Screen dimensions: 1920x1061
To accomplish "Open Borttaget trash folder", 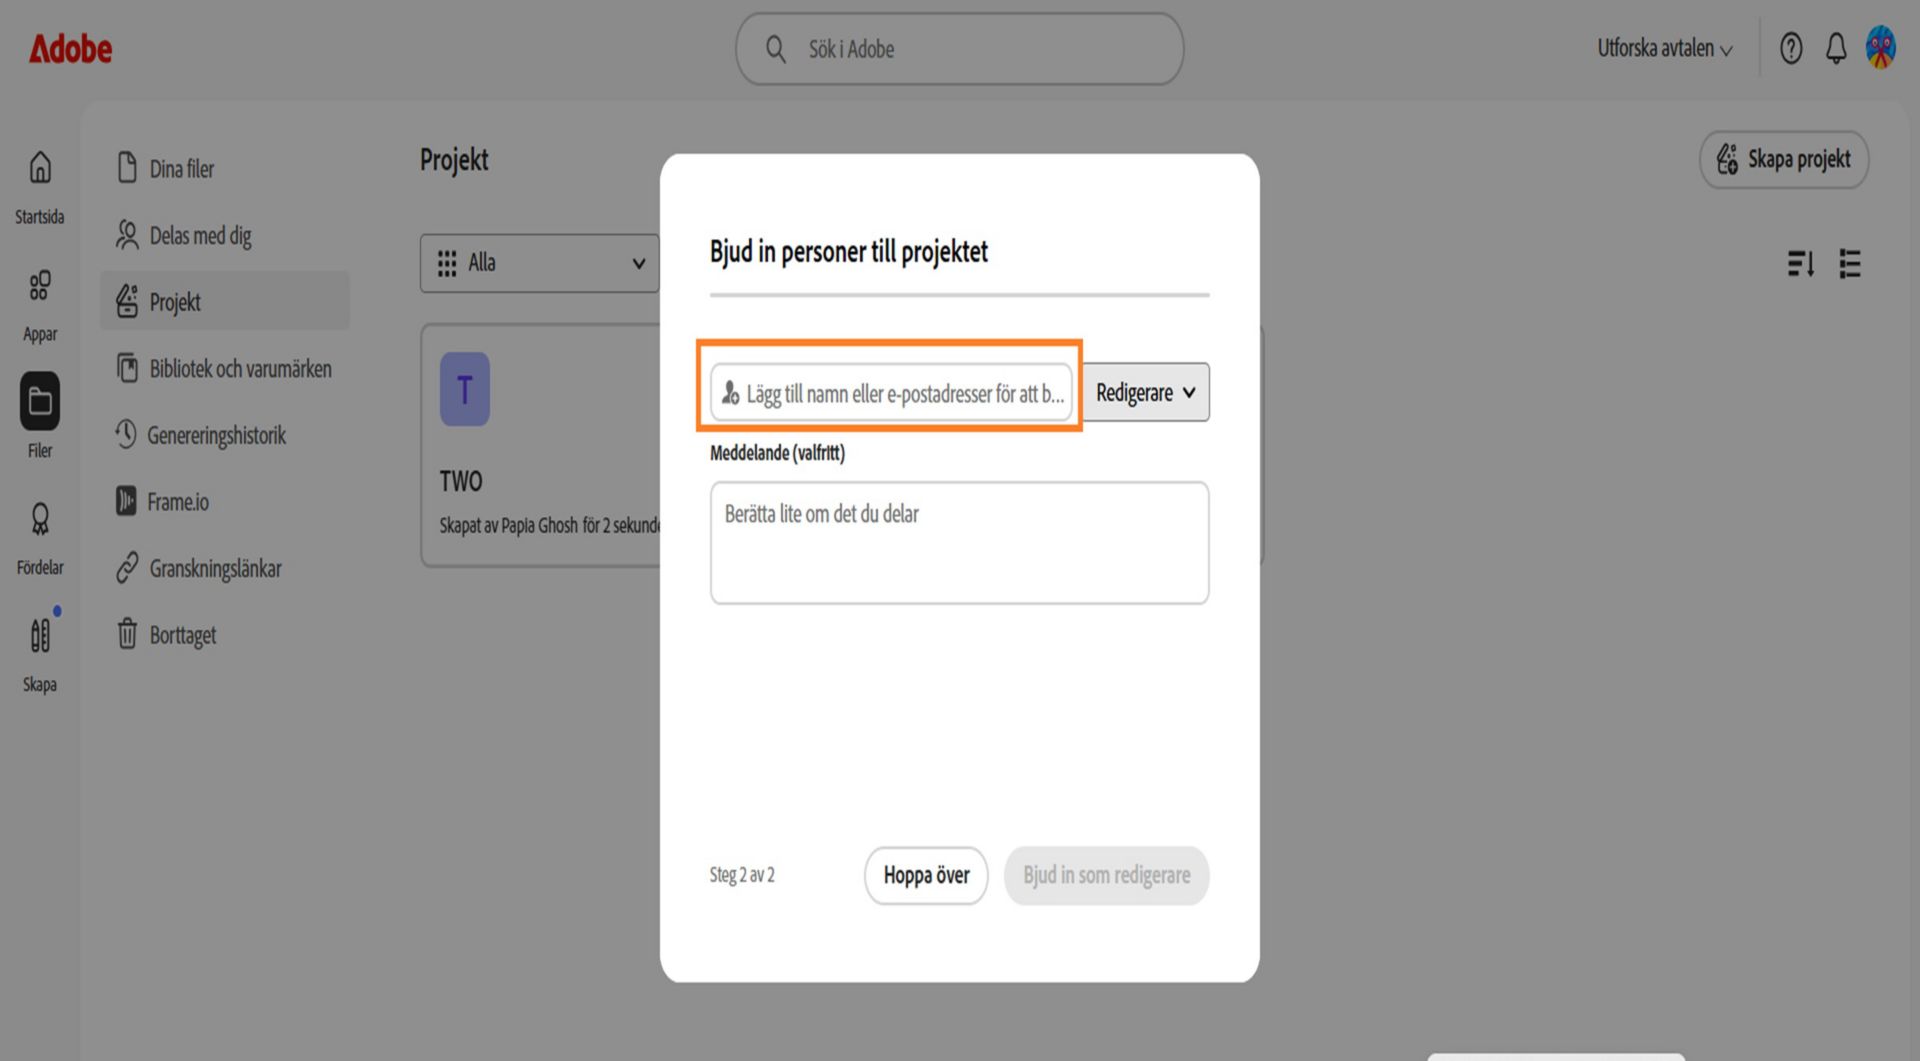I will click(225, 634).
